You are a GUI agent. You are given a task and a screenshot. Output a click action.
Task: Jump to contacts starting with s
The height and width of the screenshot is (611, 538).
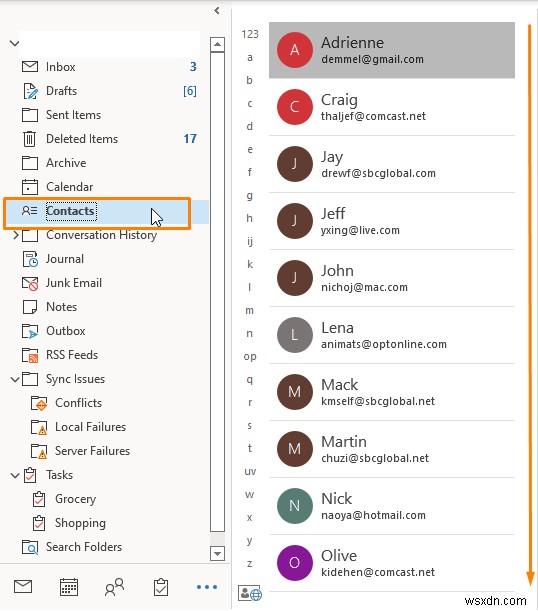[249, 426]
